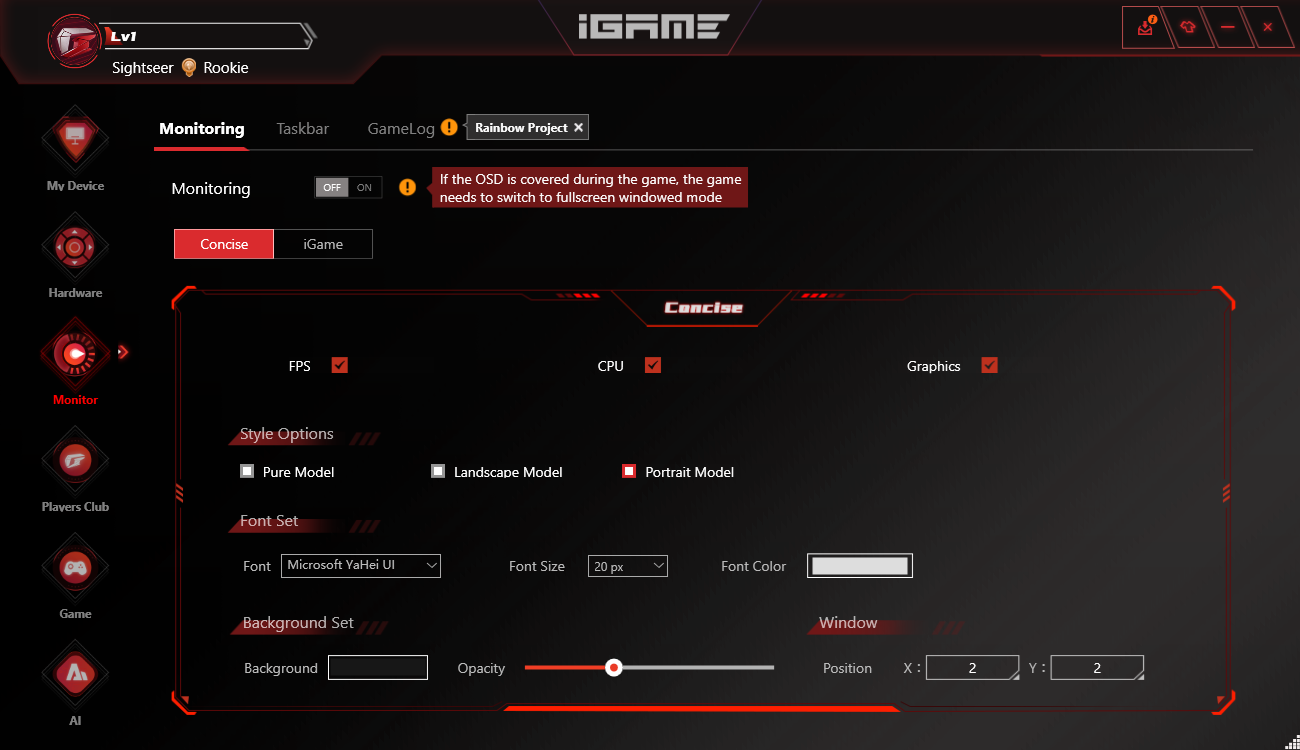Viewport: 1300px width, 750px height.
Task: Open the Font dropdown Microsoft YaHei UI
Action: 361,565
